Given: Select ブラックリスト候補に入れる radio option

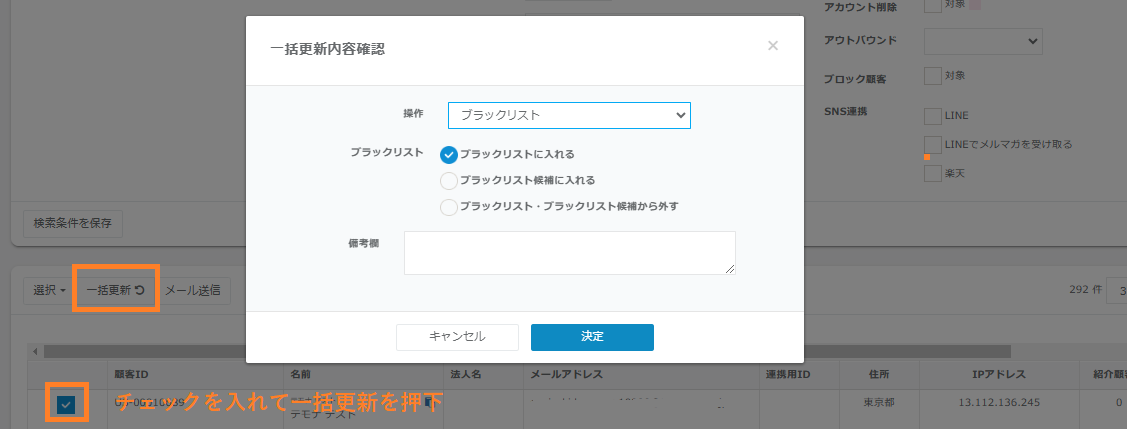Looking at the screenshot, I should coord(449,181).
